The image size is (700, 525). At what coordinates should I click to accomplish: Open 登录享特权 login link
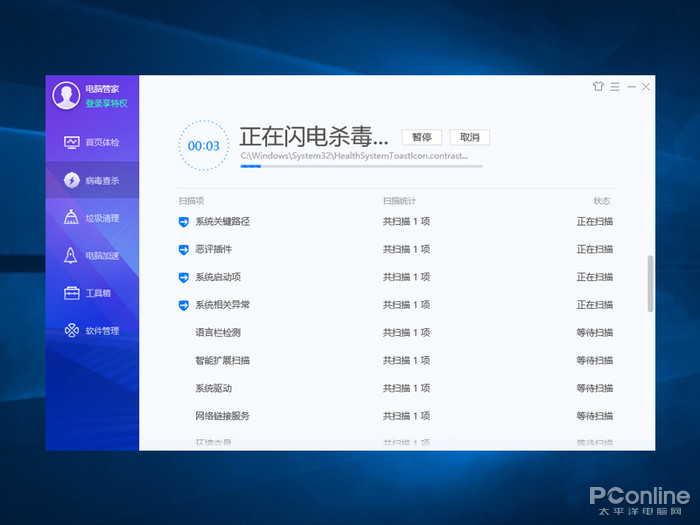(106, 104)
